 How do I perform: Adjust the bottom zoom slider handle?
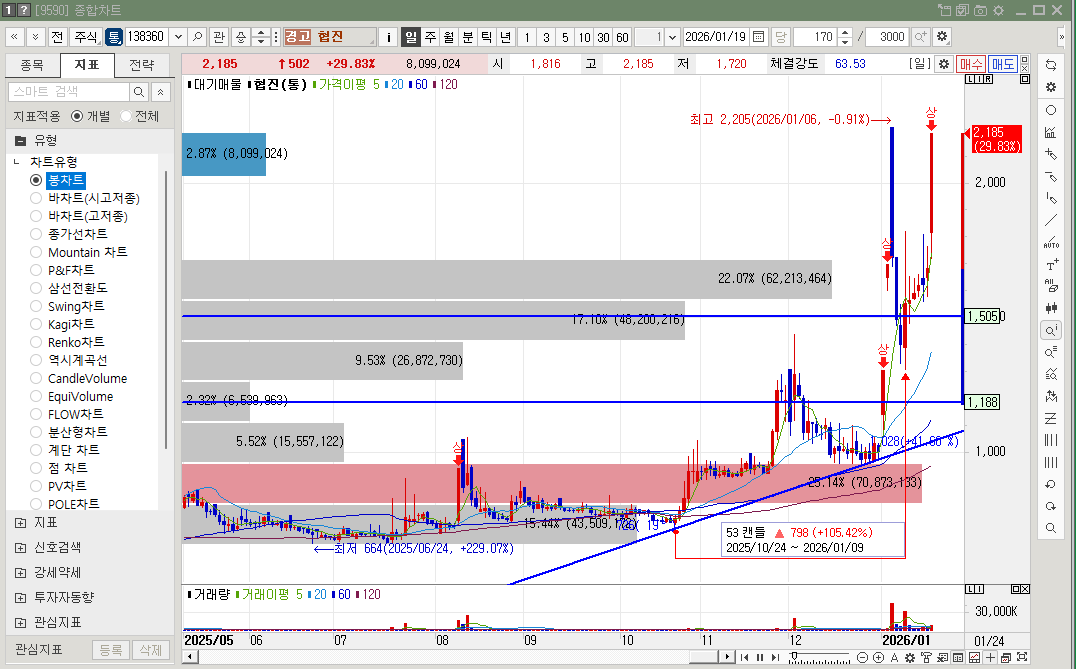[x=793, y=657]
